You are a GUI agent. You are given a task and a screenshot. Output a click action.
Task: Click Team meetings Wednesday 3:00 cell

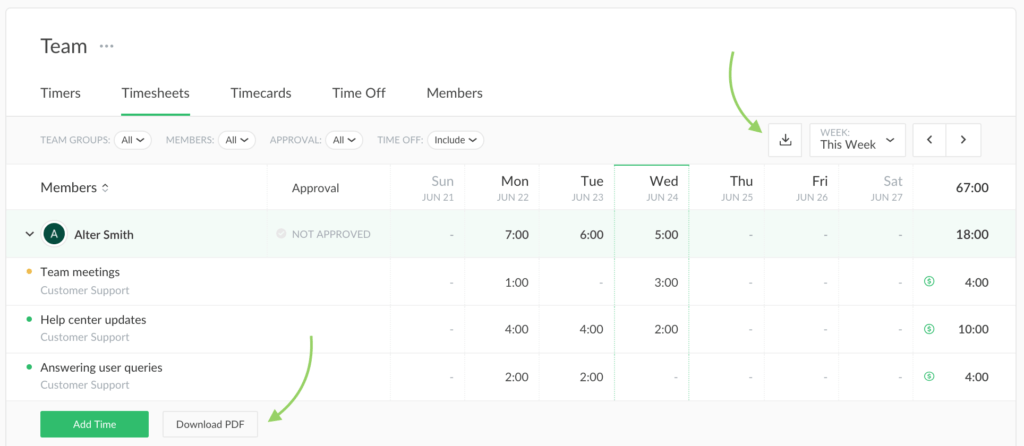(x=666, y=283)
